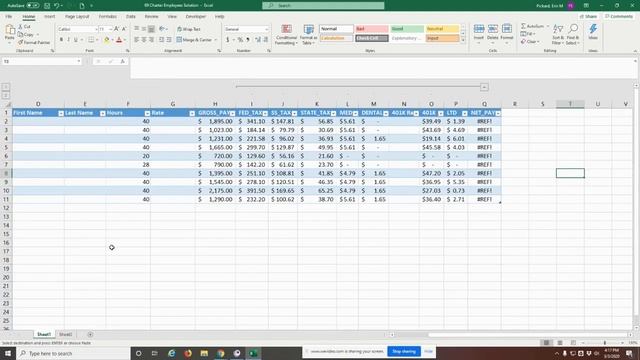Apply the Normal cell style

336,29
